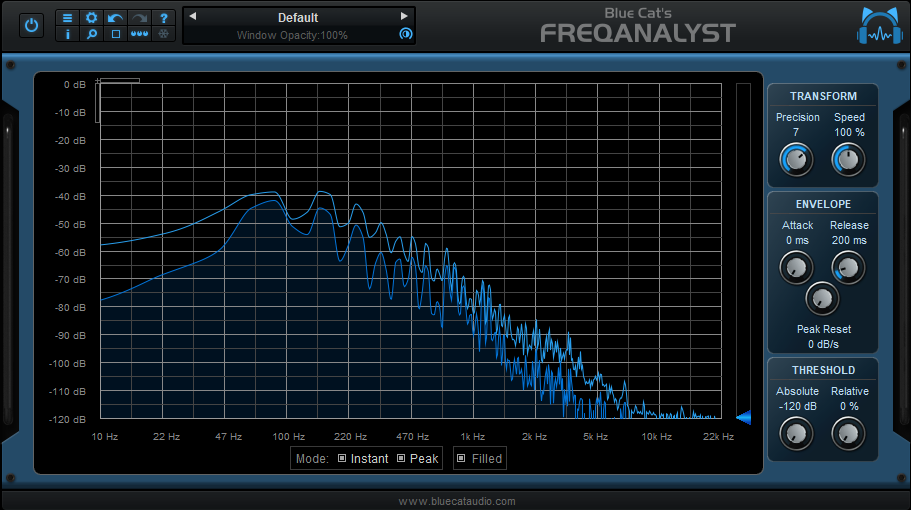Screen dimensions: 911x510
Task: Adjust the Relative threshold knob
Action: [848, 434]
